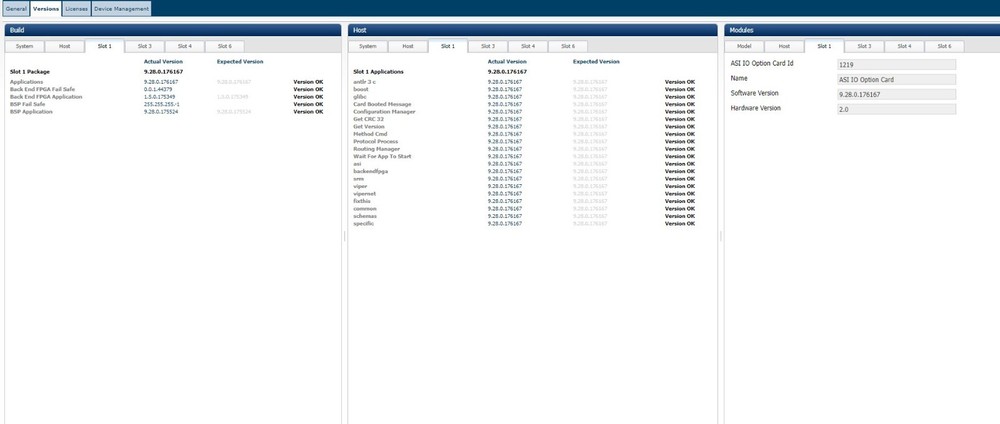This screenshot has width=1000, height=424.
Task: Click the Hardware Version field
Action: 897,109
